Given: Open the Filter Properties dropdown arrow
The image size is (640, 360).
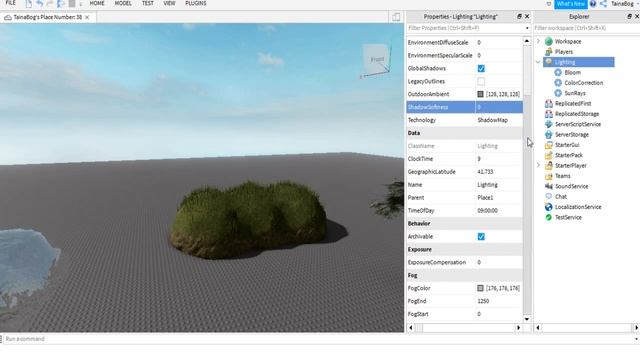Looking at the screenshot, I should (x=527, y=28).
